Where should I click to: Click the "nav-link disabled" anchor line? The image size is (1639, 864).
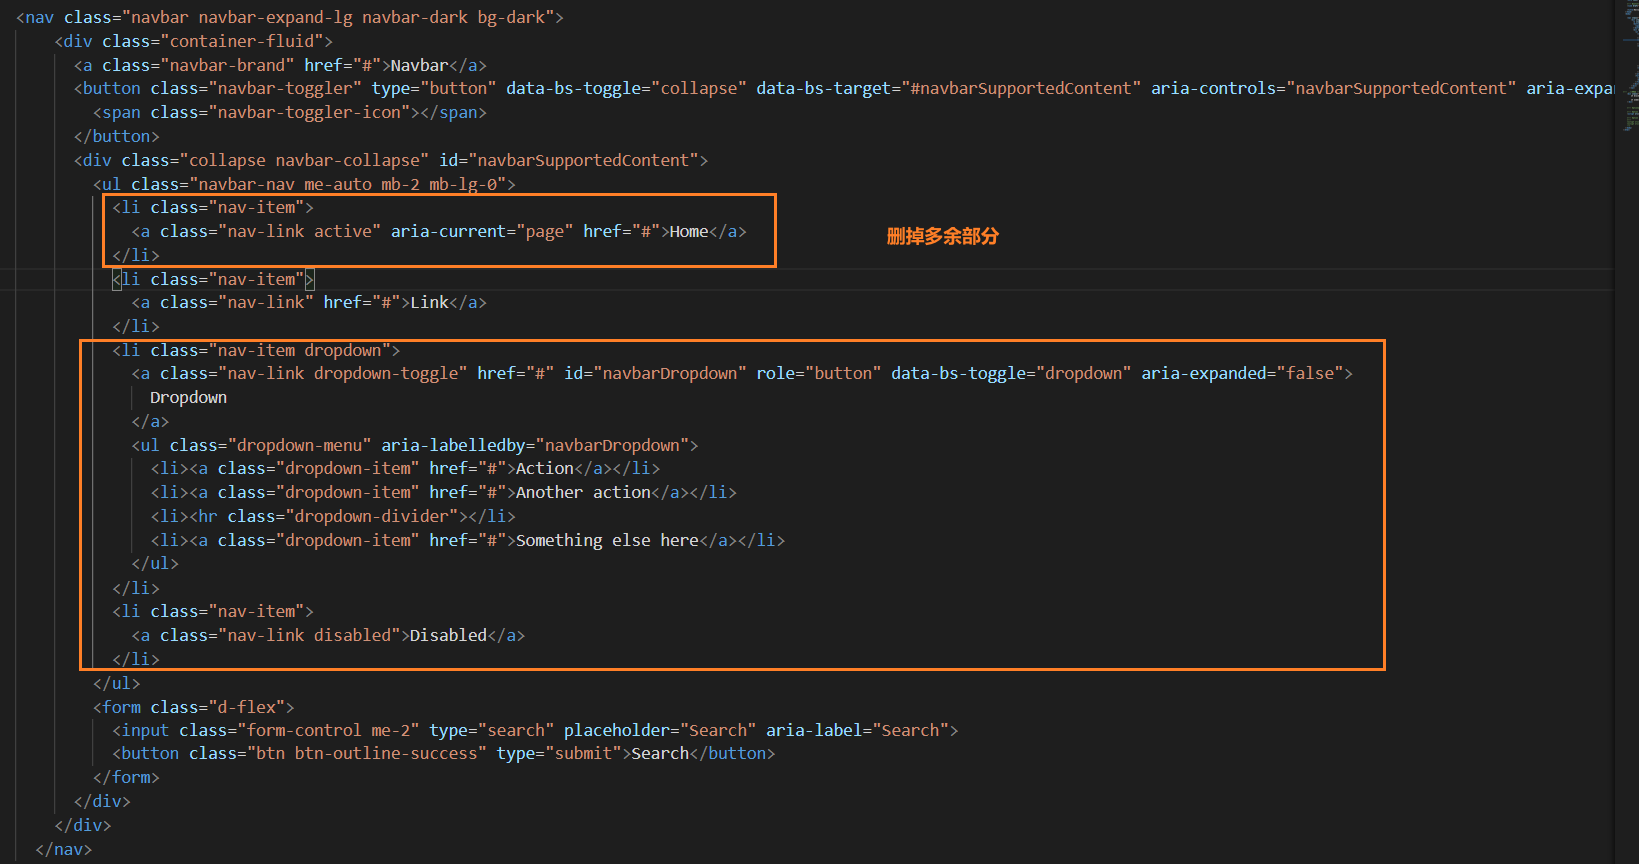(x=328, y=635)
